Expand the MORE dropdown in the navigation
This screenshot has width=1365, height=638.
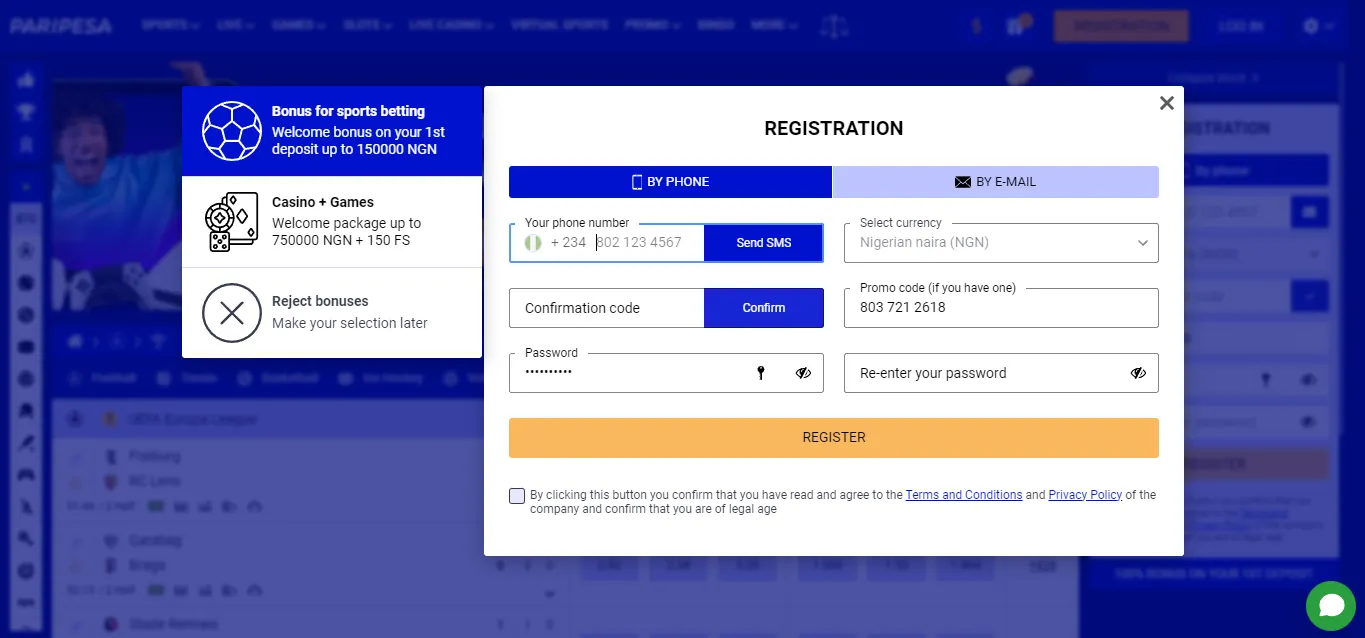click(773, 25)
